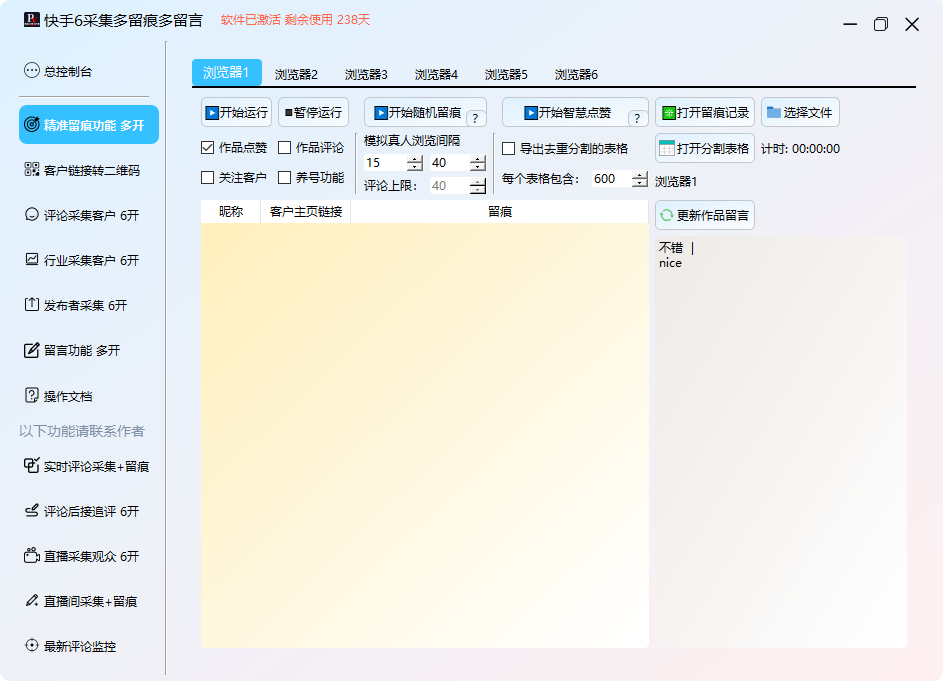Click the 开始运行 button

(236, 113)
